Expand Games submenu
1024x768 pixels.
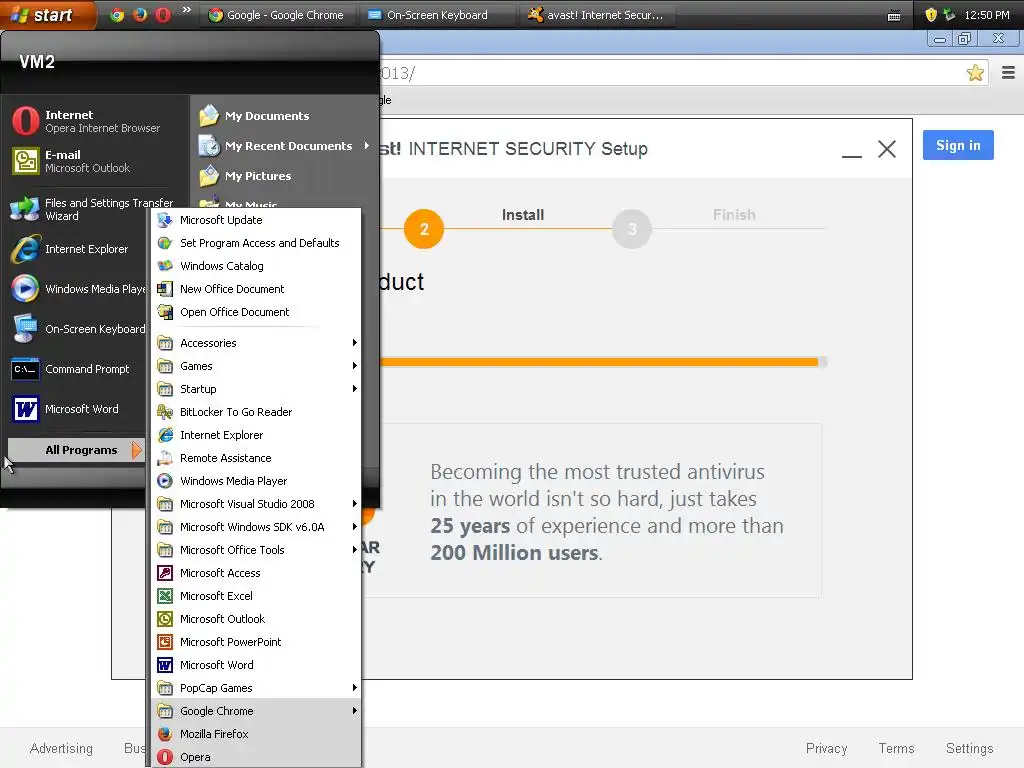click(257, 366)
